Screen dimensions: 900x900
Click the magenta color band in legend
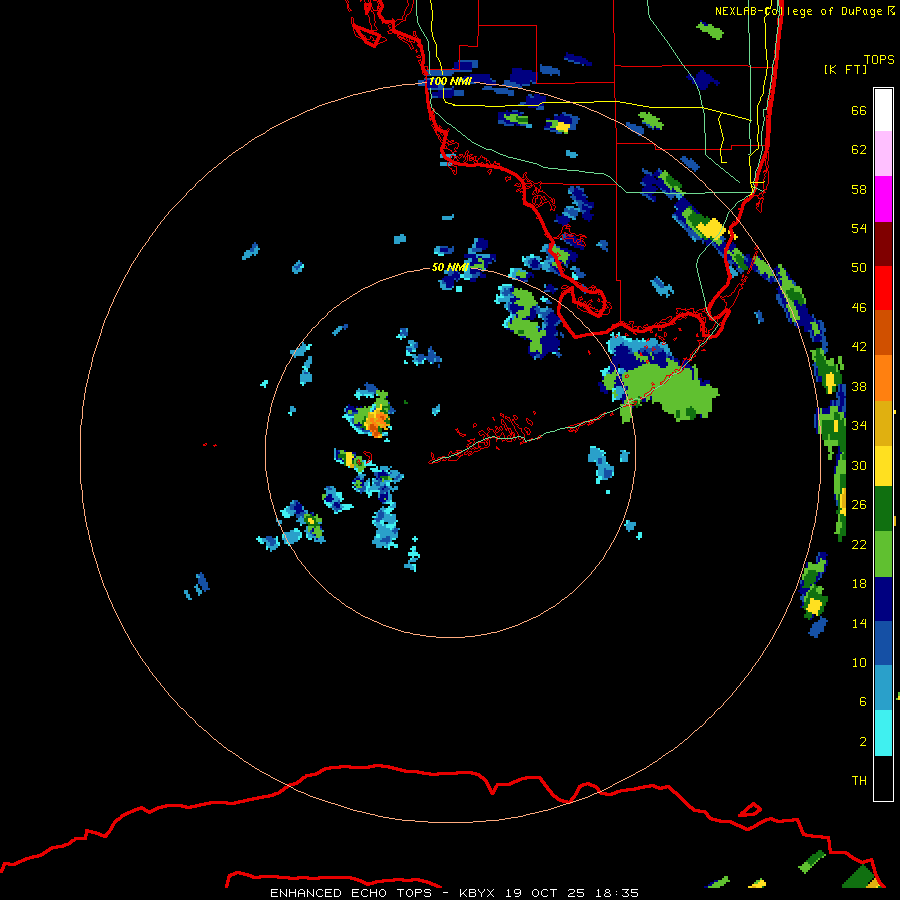[883, 199]
